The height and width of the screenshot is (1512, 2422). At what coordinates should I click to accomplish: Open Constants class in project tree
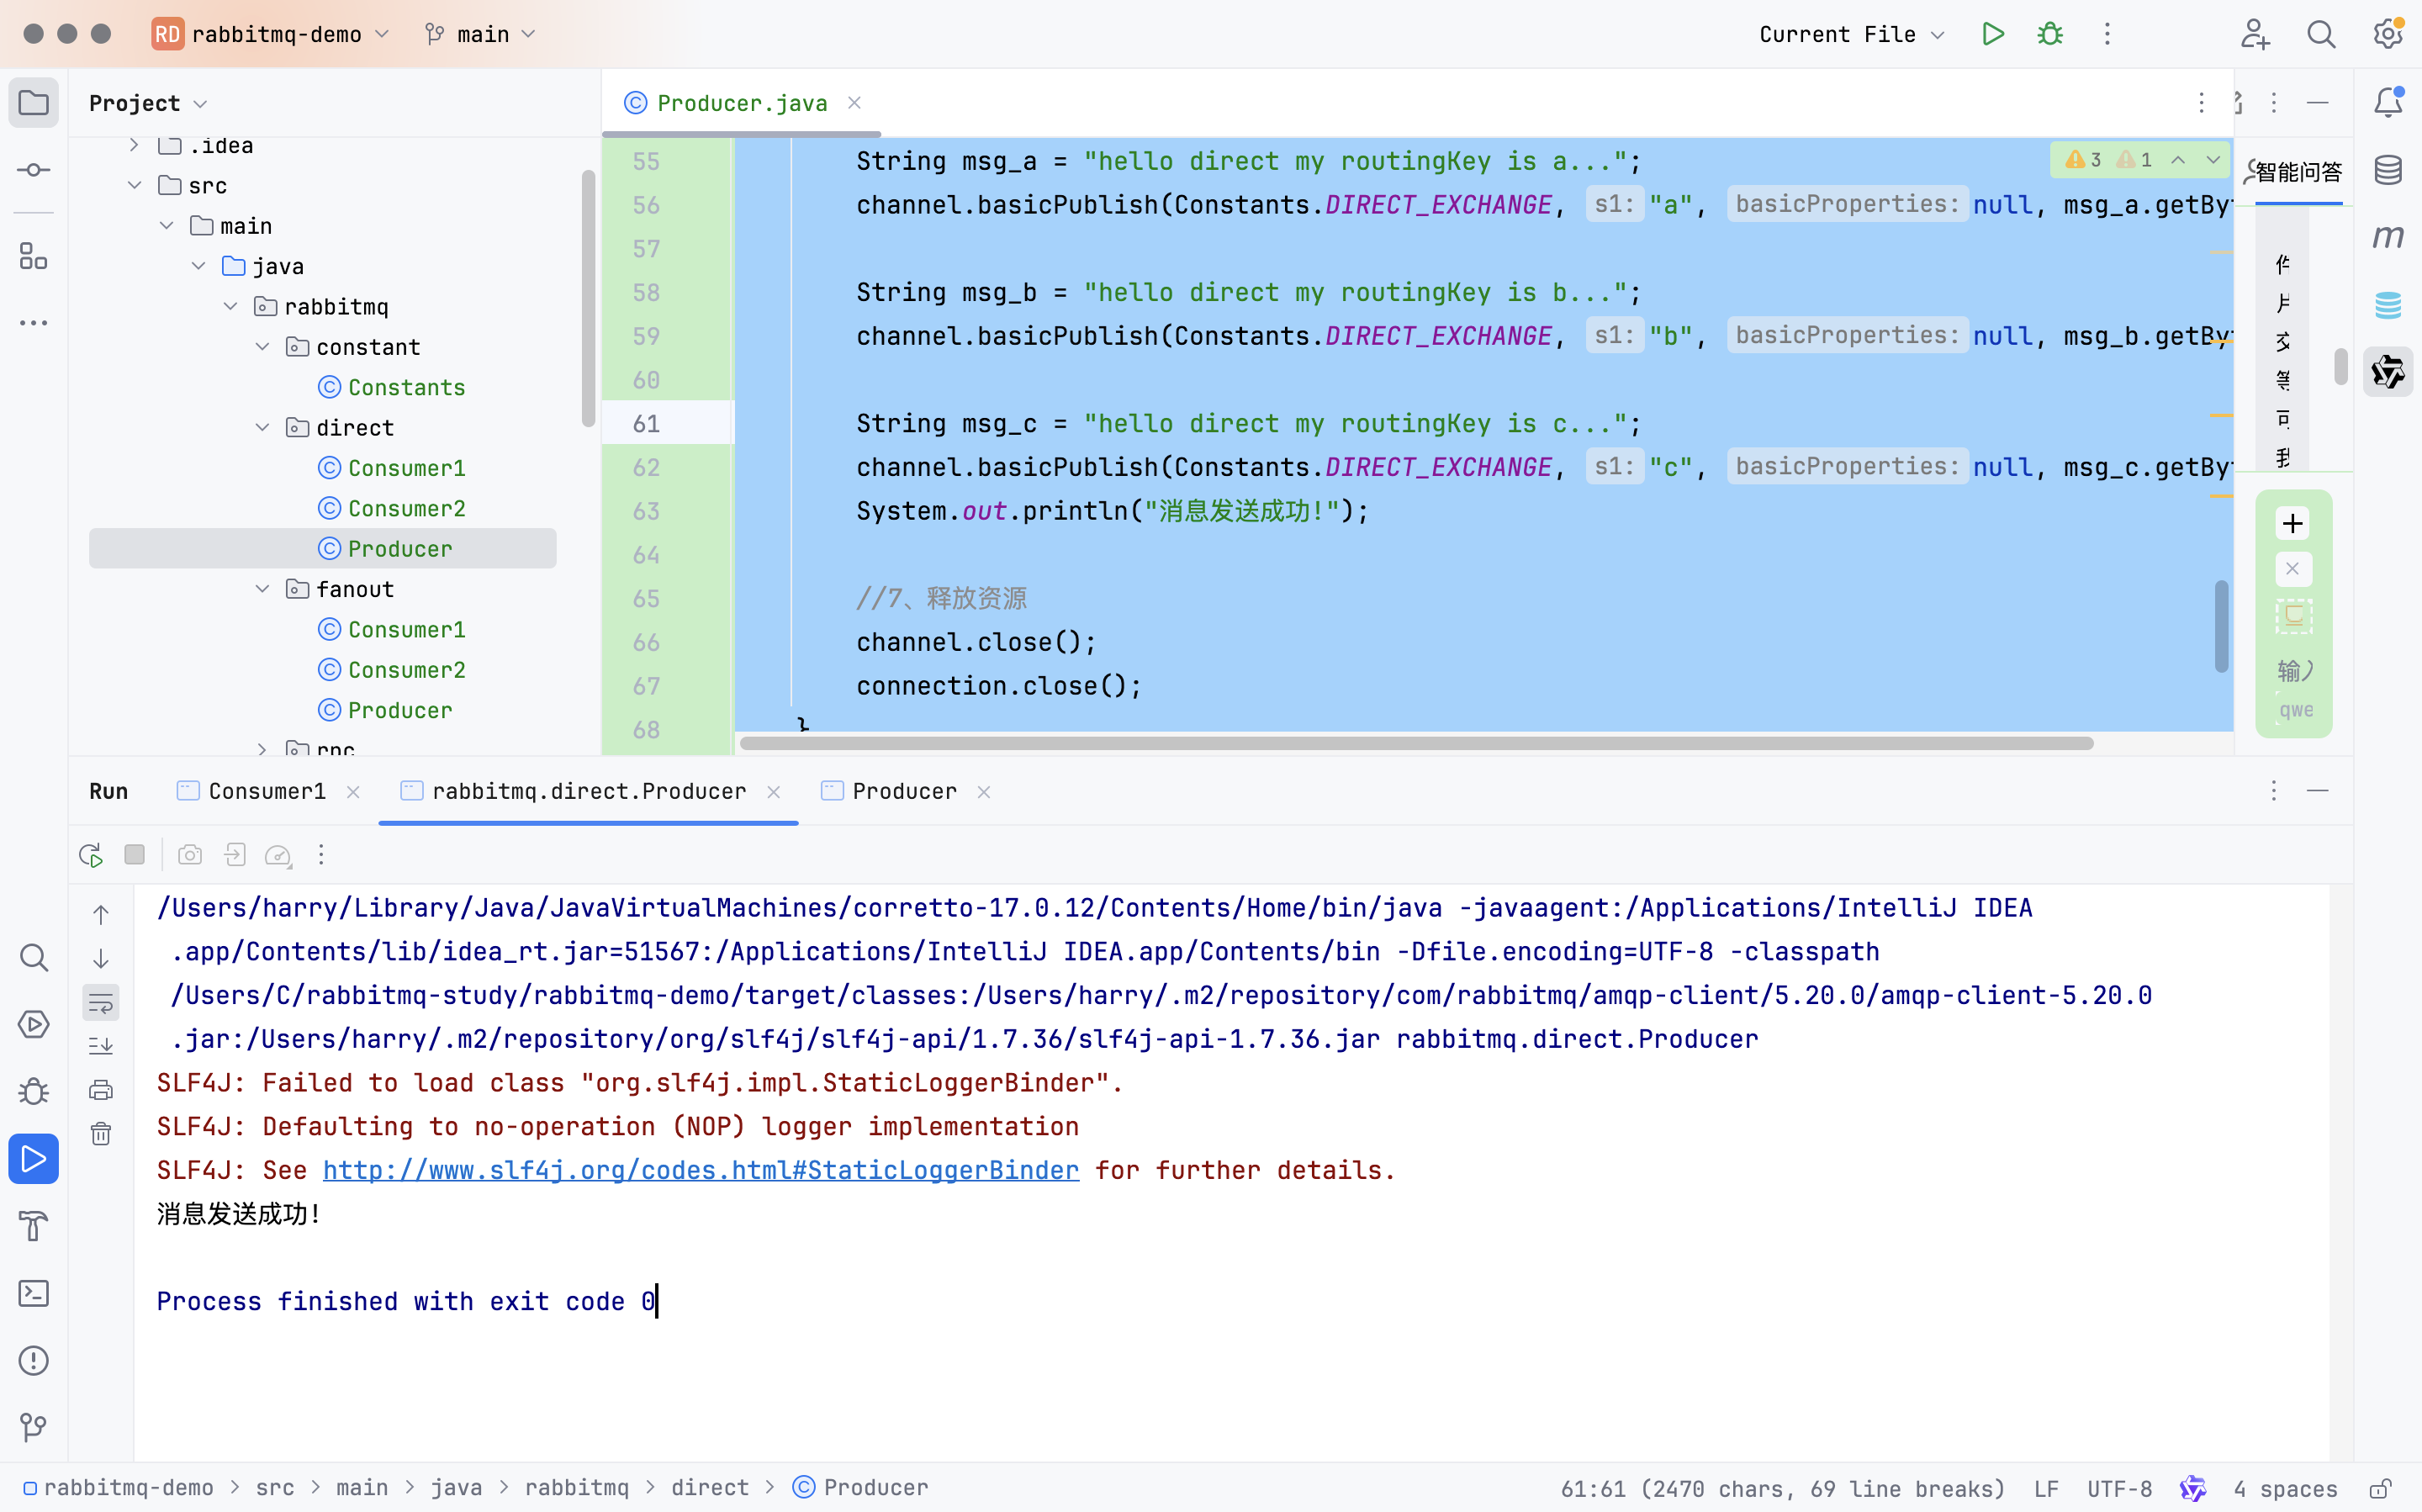point(406,387)
